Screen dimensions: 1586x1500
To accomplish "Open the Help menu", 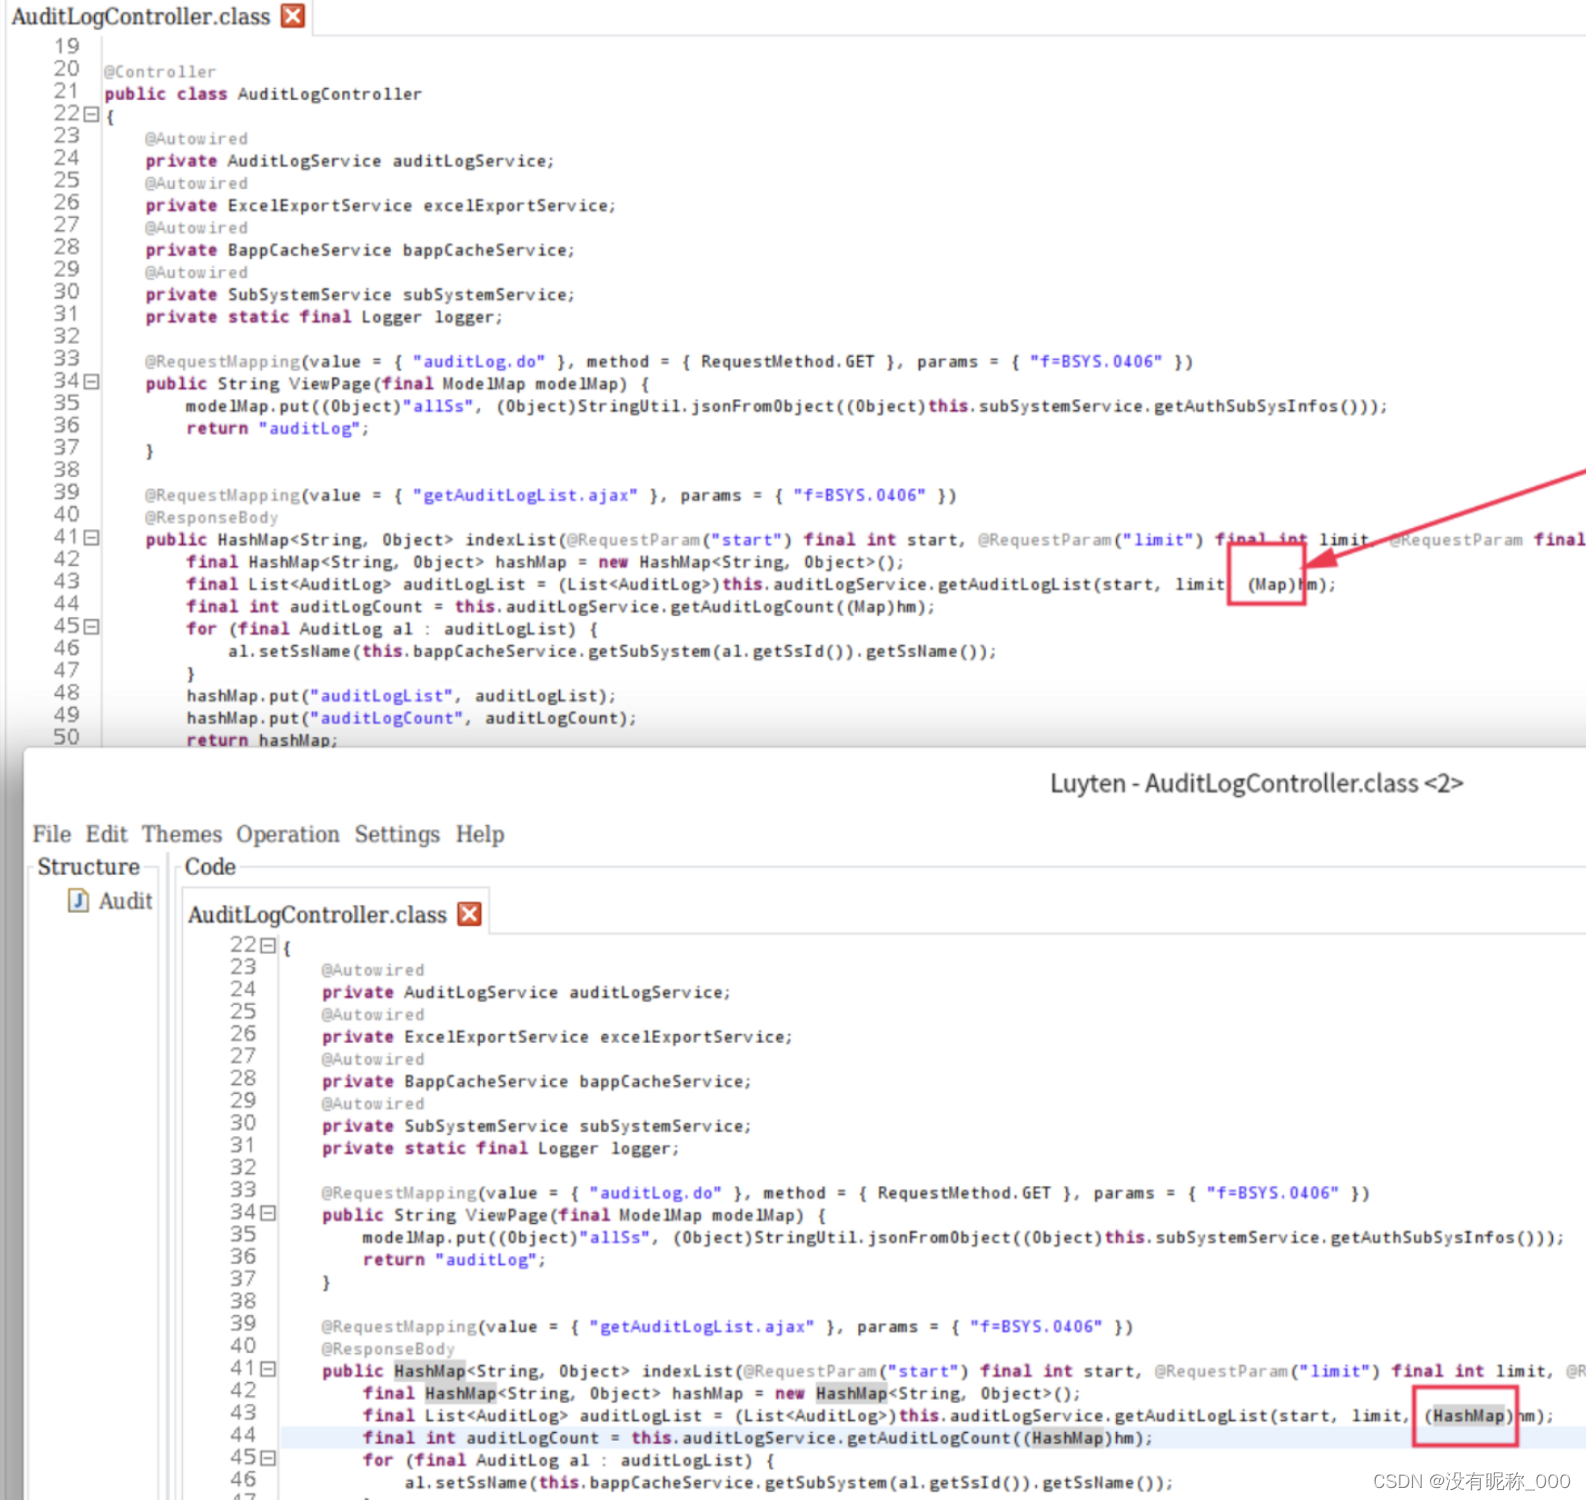I will click(x=480, y=834).
